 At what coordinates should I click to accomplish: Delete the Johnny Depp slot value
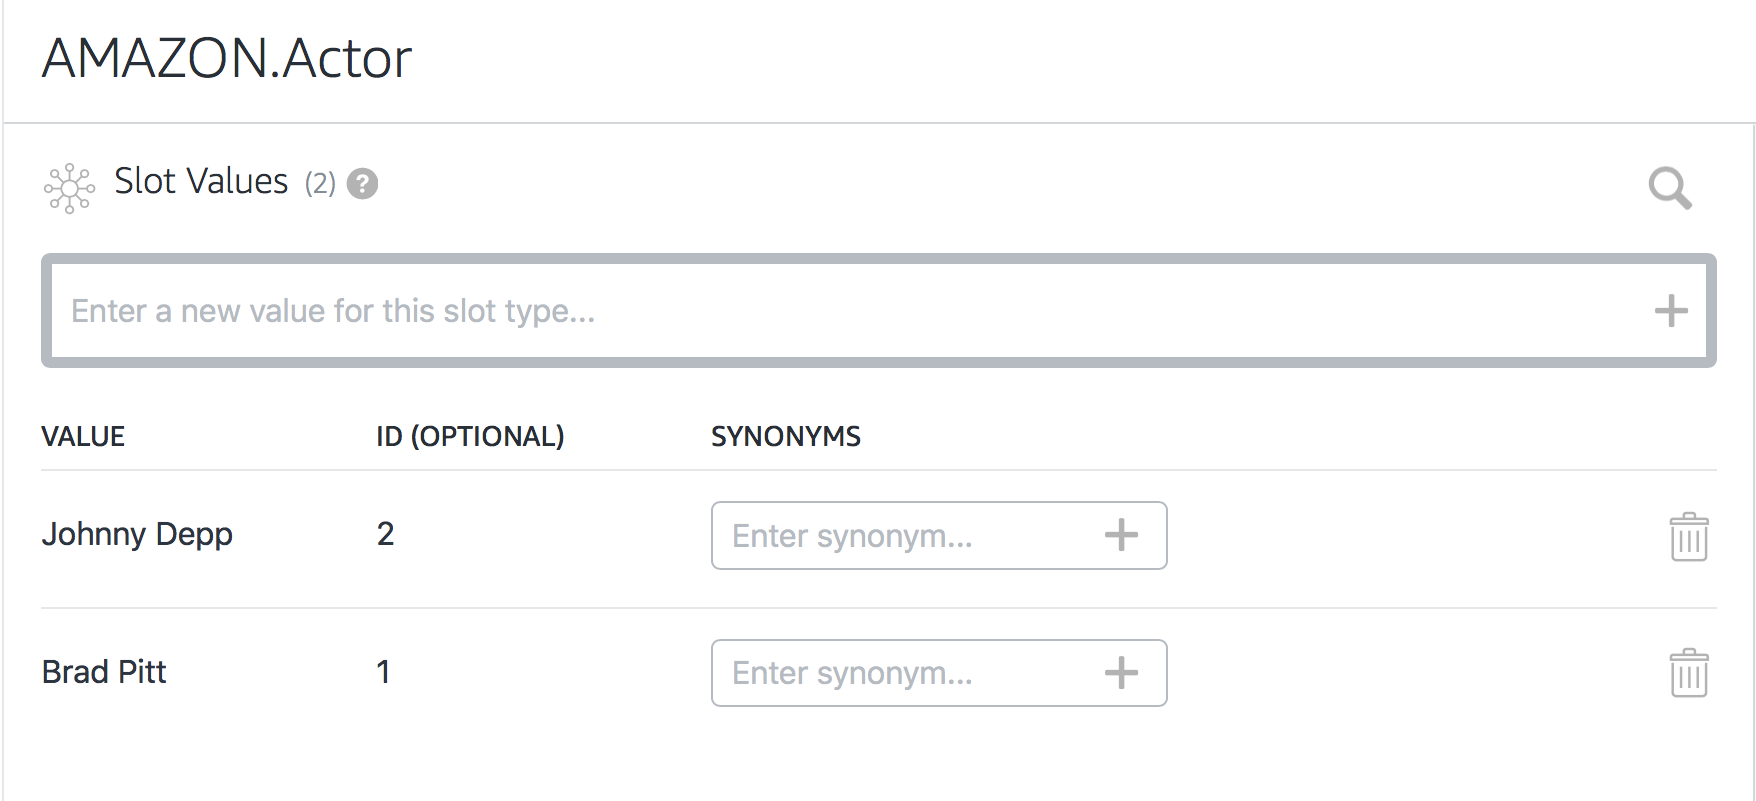[1688, 537]
